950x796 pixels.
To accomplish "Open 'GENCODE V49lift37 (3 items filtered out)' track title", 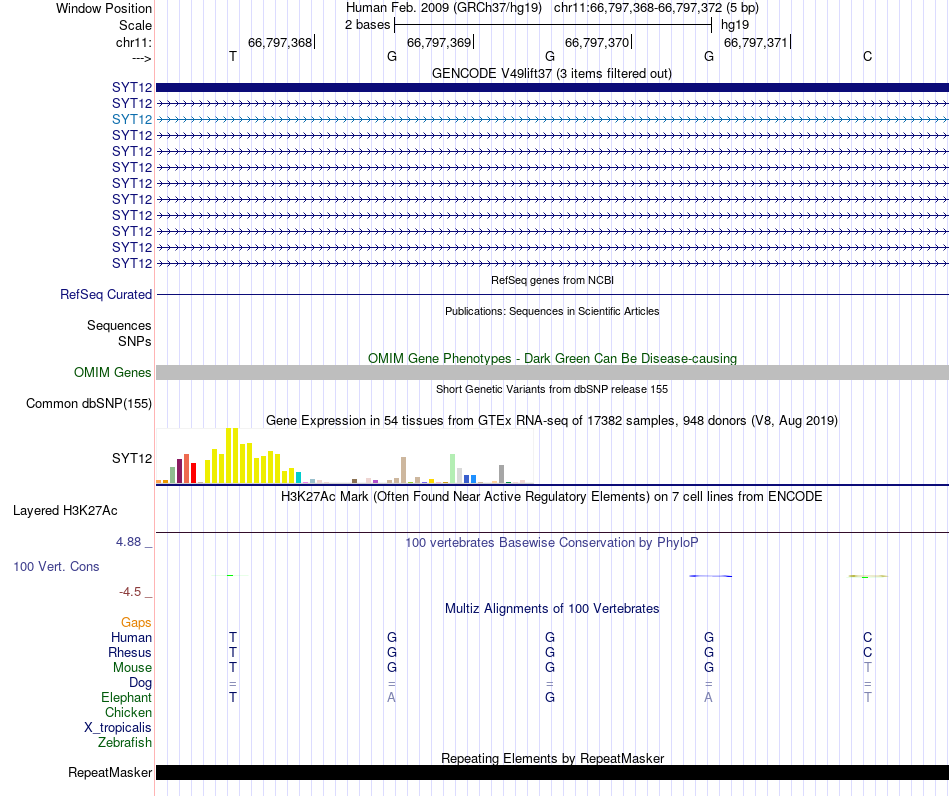I will pyautogui.click(x=551, y=73).
